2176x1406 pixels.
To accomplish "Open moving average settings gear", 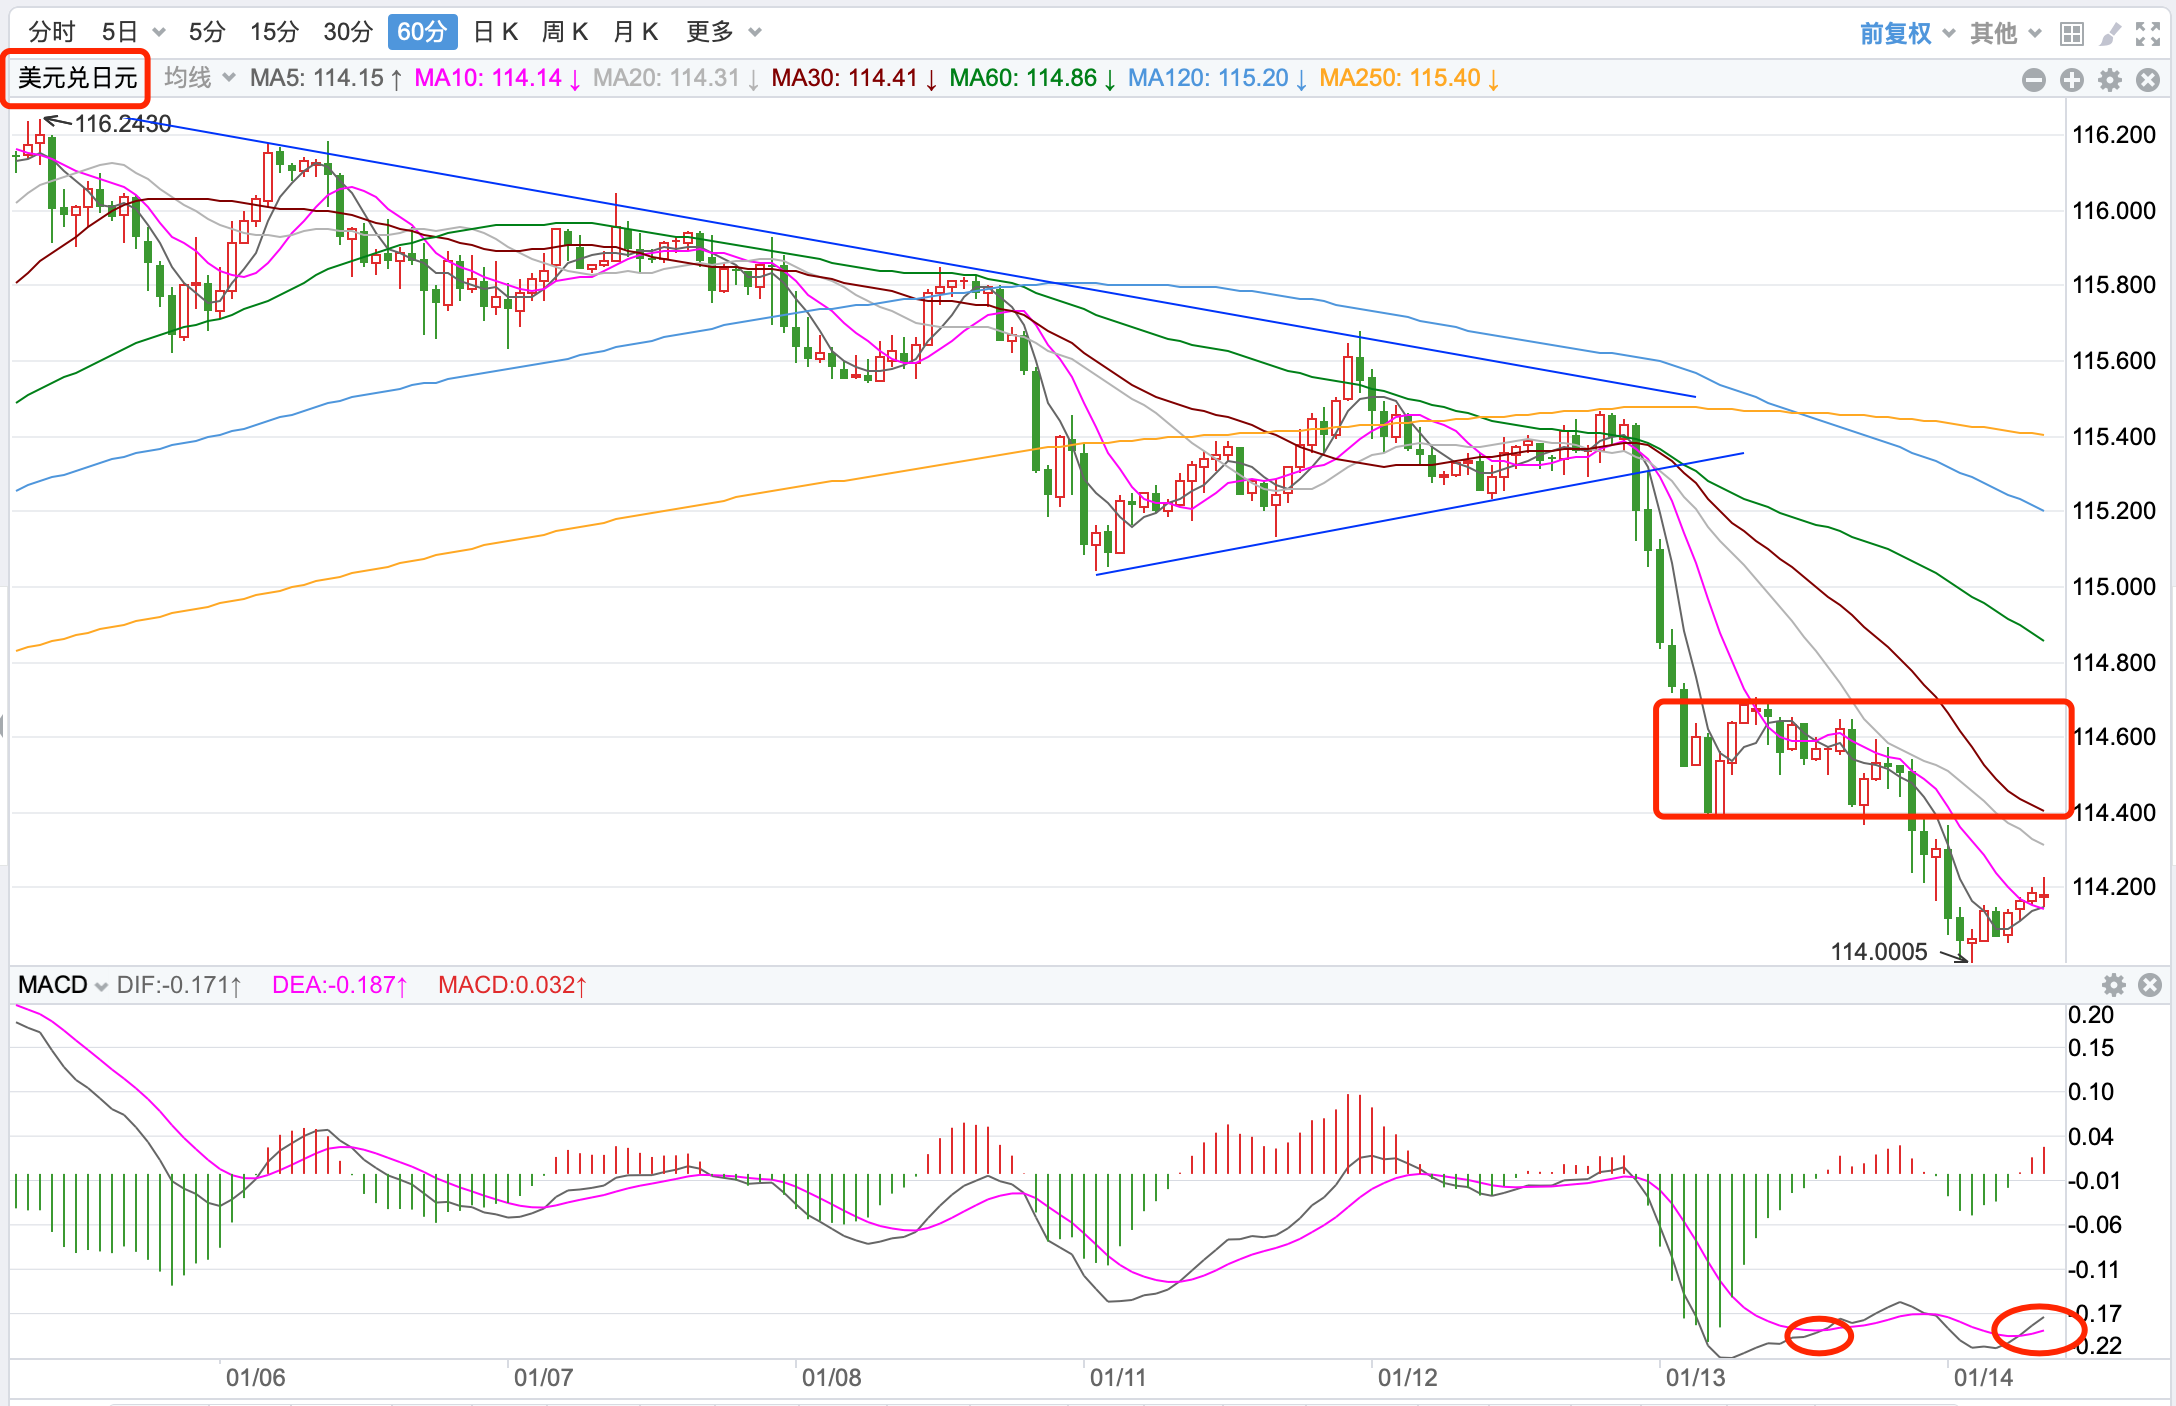I will pyautogui.click(x=2109, y=80).
